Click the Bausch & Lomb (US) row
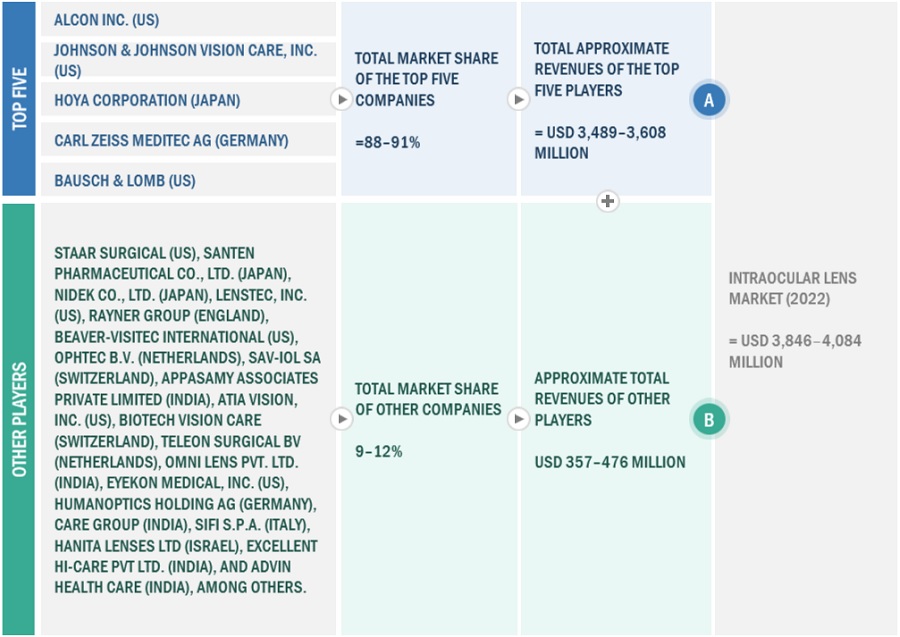900x637 pixels. click(x=125, y=181)
